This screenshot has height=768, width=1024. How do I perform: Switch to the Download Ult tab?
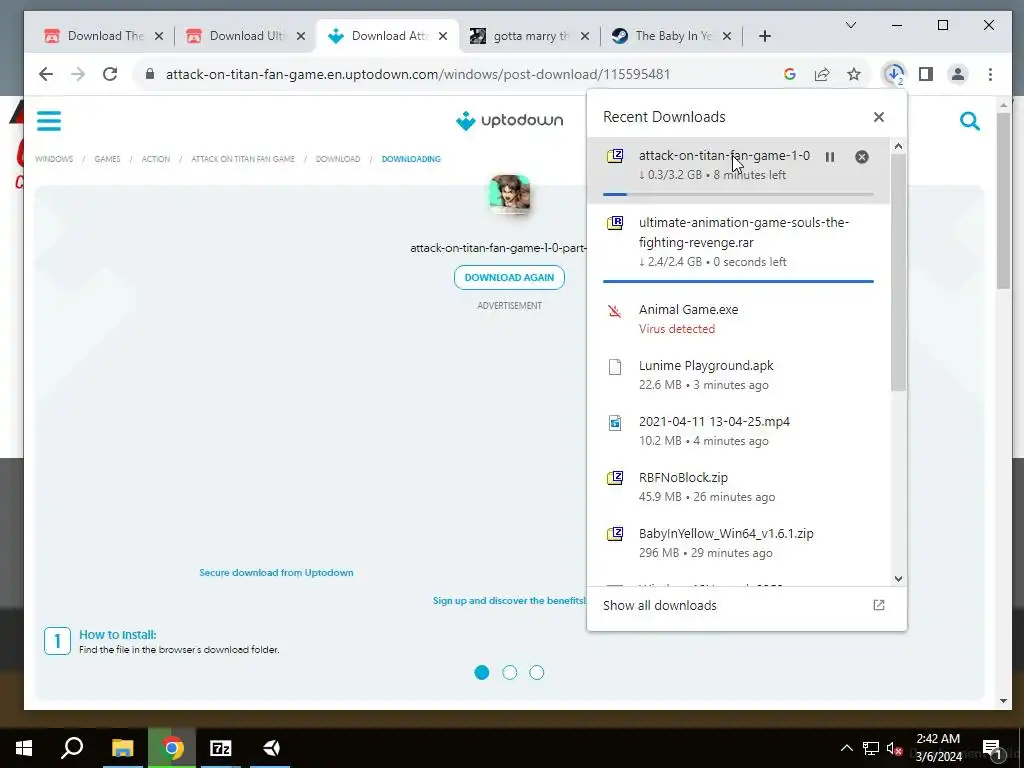[x=246, y=36]
